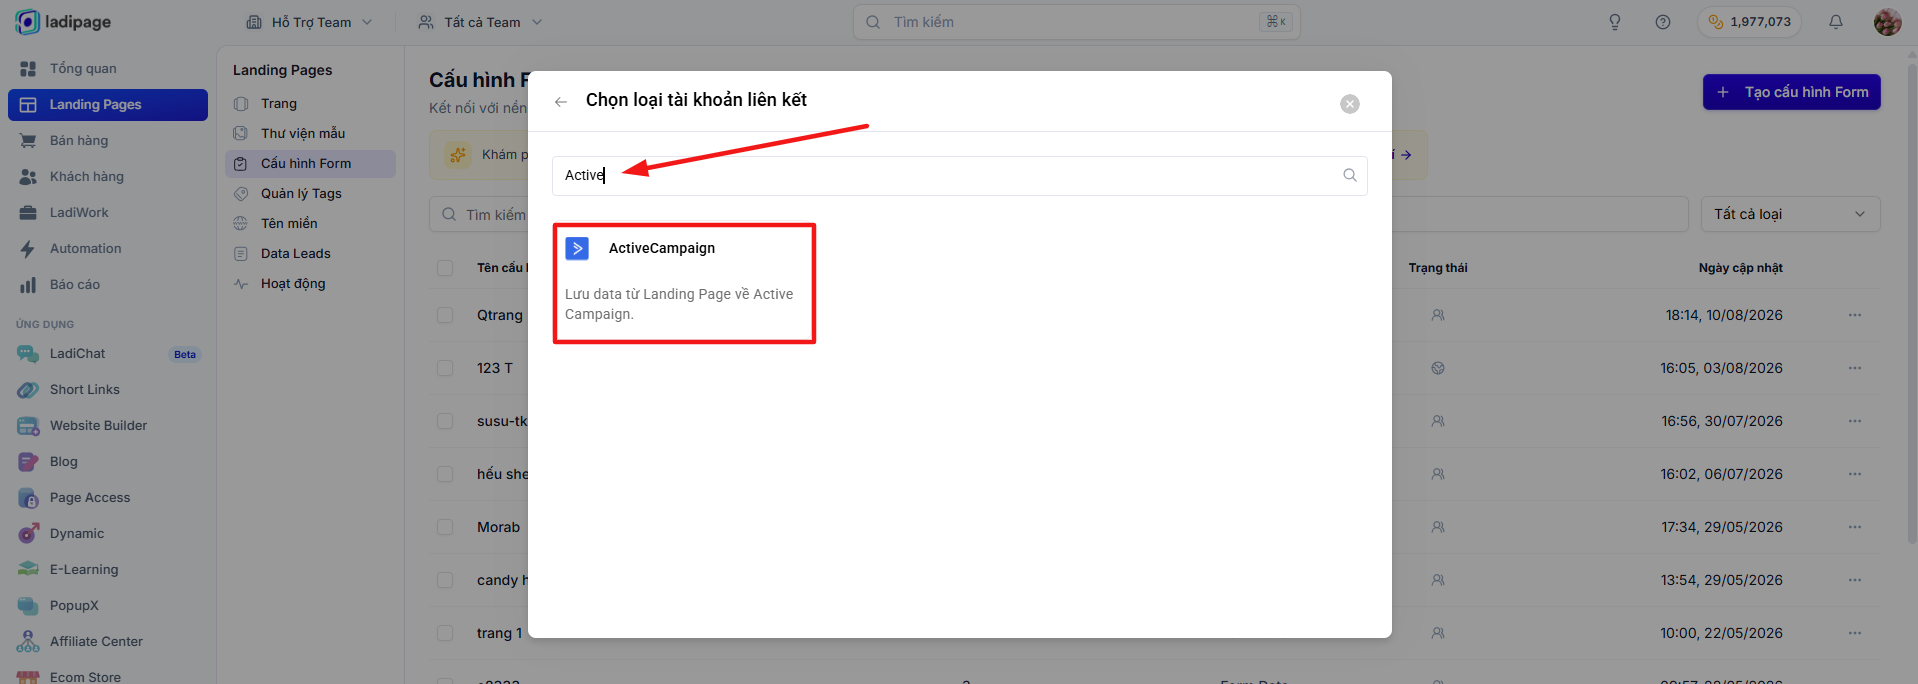Viewport: 1918px width, 684px height.
Task: Click the Ngày cập nhật column header
Action: (x=1740, y=268)
